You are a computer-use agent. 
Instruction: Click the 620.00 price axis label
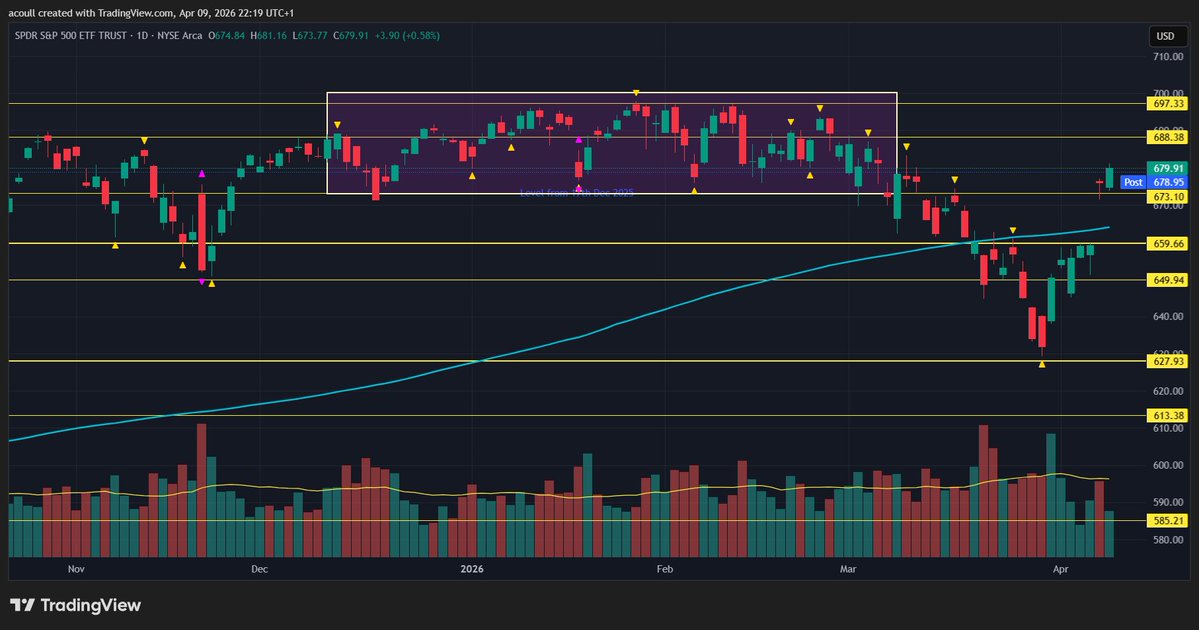(x=1168, y=391)
